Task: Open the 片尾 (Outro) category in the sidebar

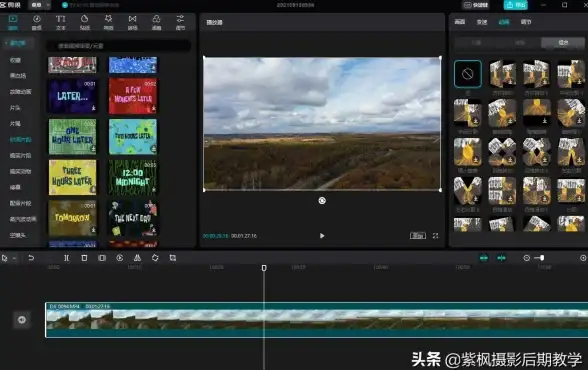Action: [15, 124]
